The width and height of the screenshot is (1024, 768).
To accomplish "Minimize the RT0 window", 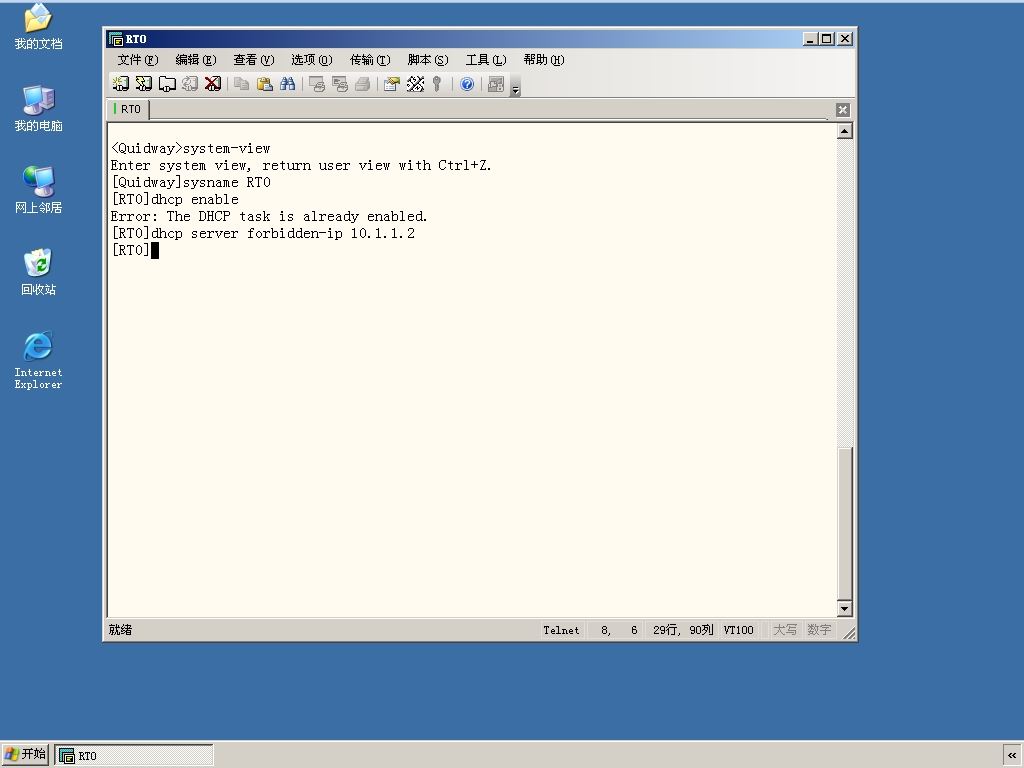I will coord(810,39).
